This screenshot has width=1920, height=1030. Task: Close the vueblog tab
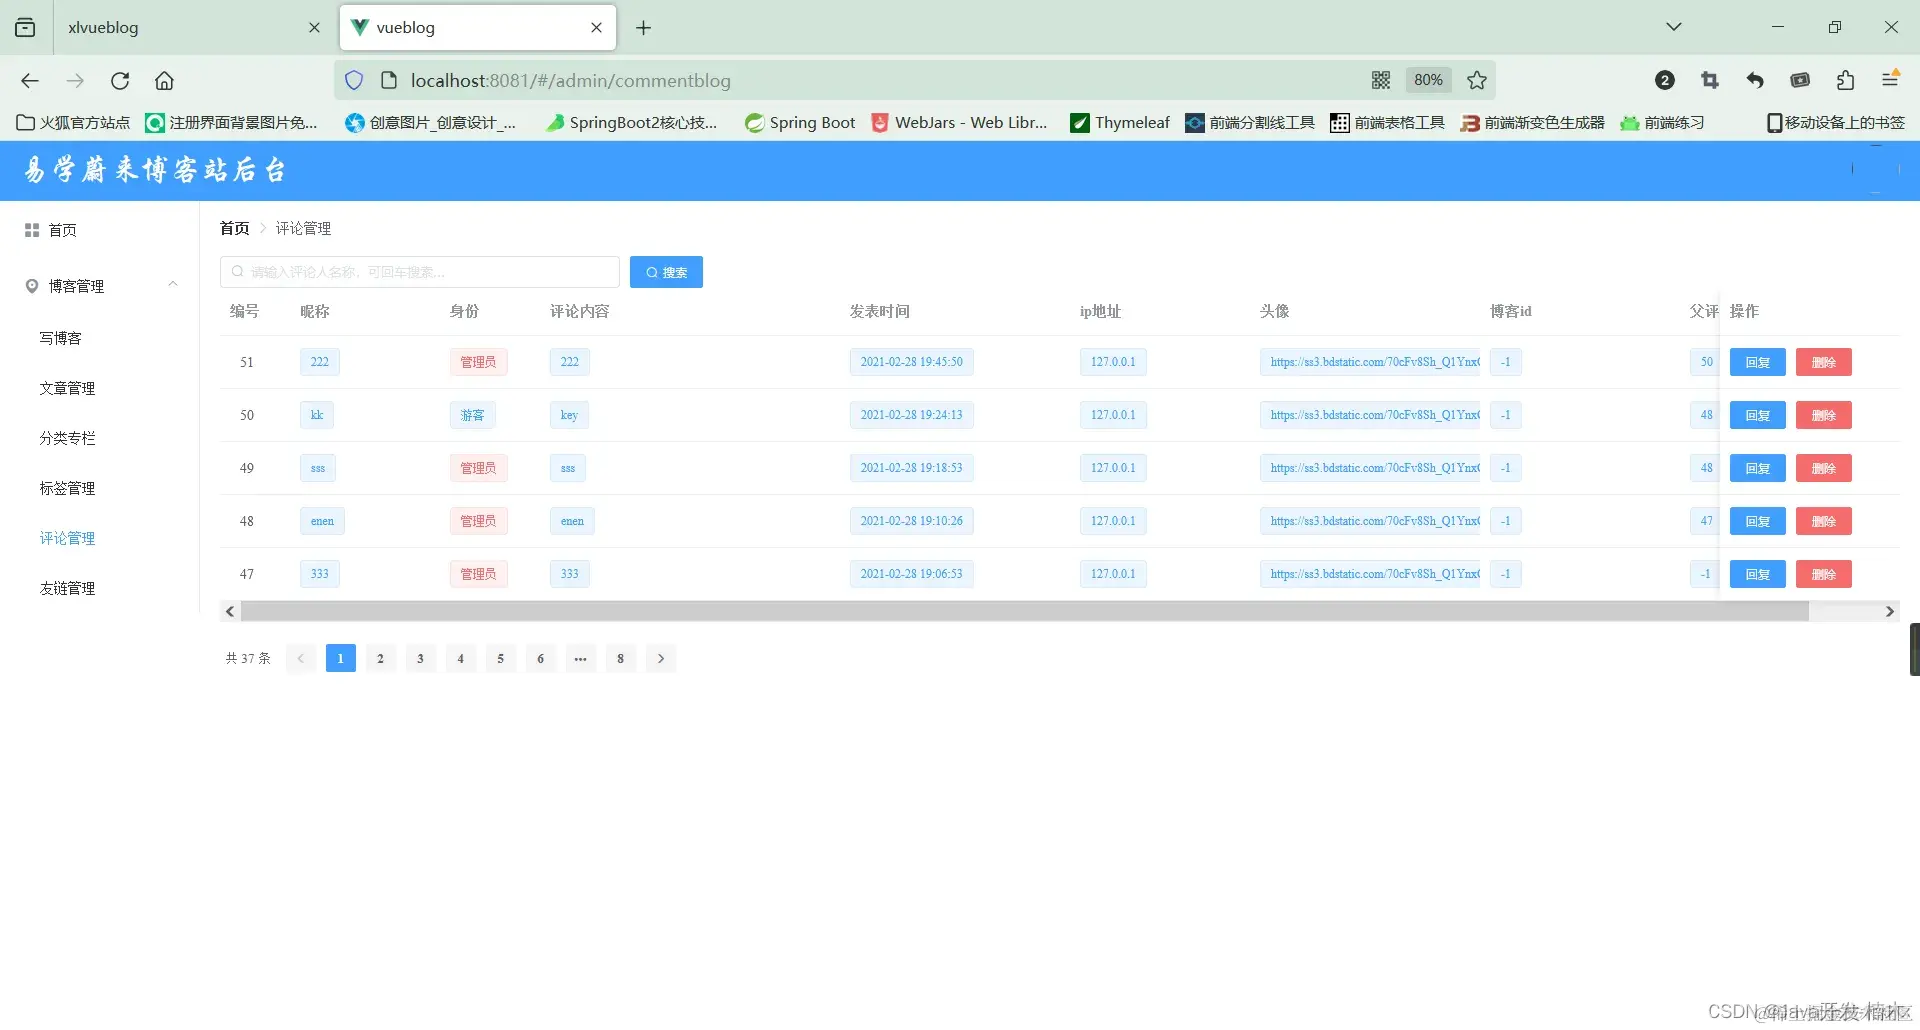click(596, 28)
